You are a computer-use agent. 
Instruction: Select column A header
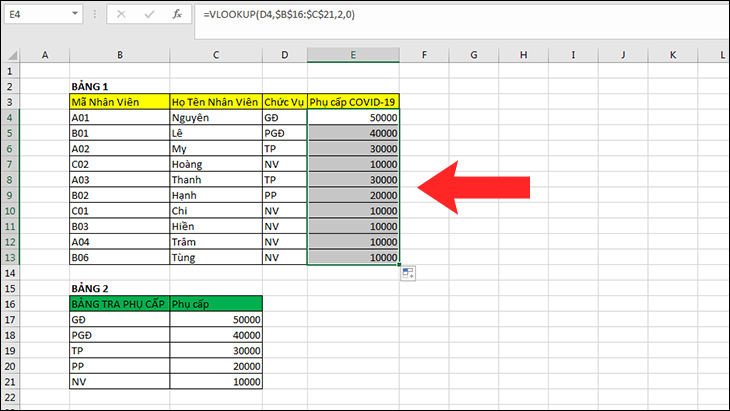point(45,55)
